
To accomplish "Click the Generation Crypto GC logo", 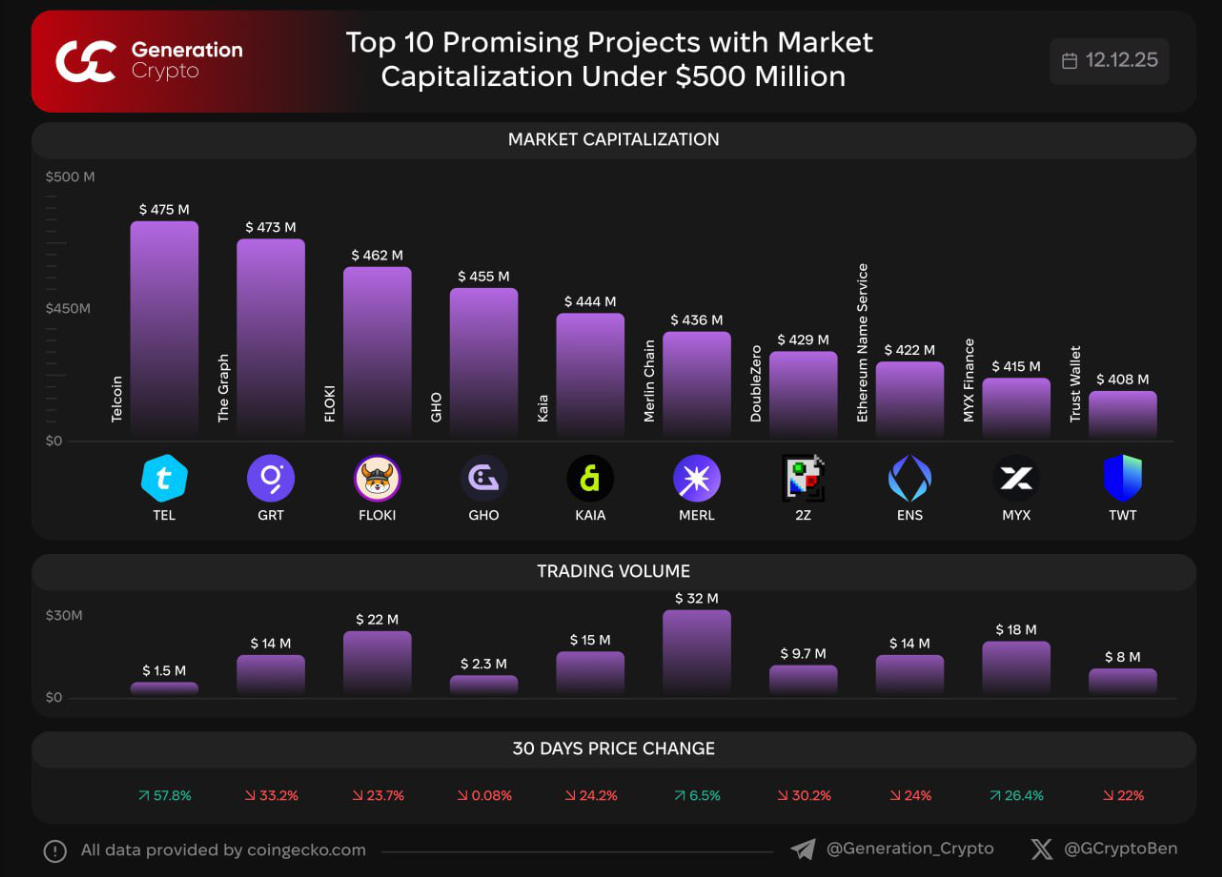I will coord(85,61).
